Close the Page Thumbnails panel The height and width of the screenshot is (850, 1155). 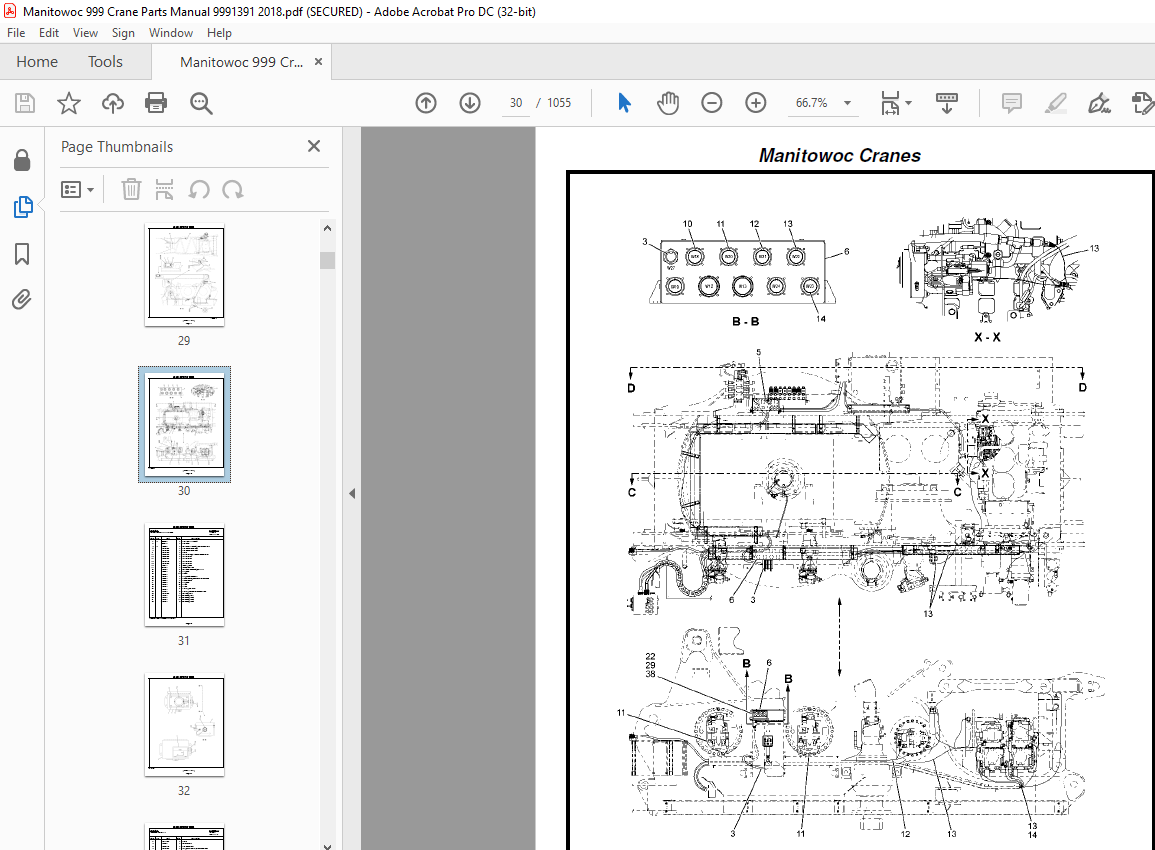314,146
